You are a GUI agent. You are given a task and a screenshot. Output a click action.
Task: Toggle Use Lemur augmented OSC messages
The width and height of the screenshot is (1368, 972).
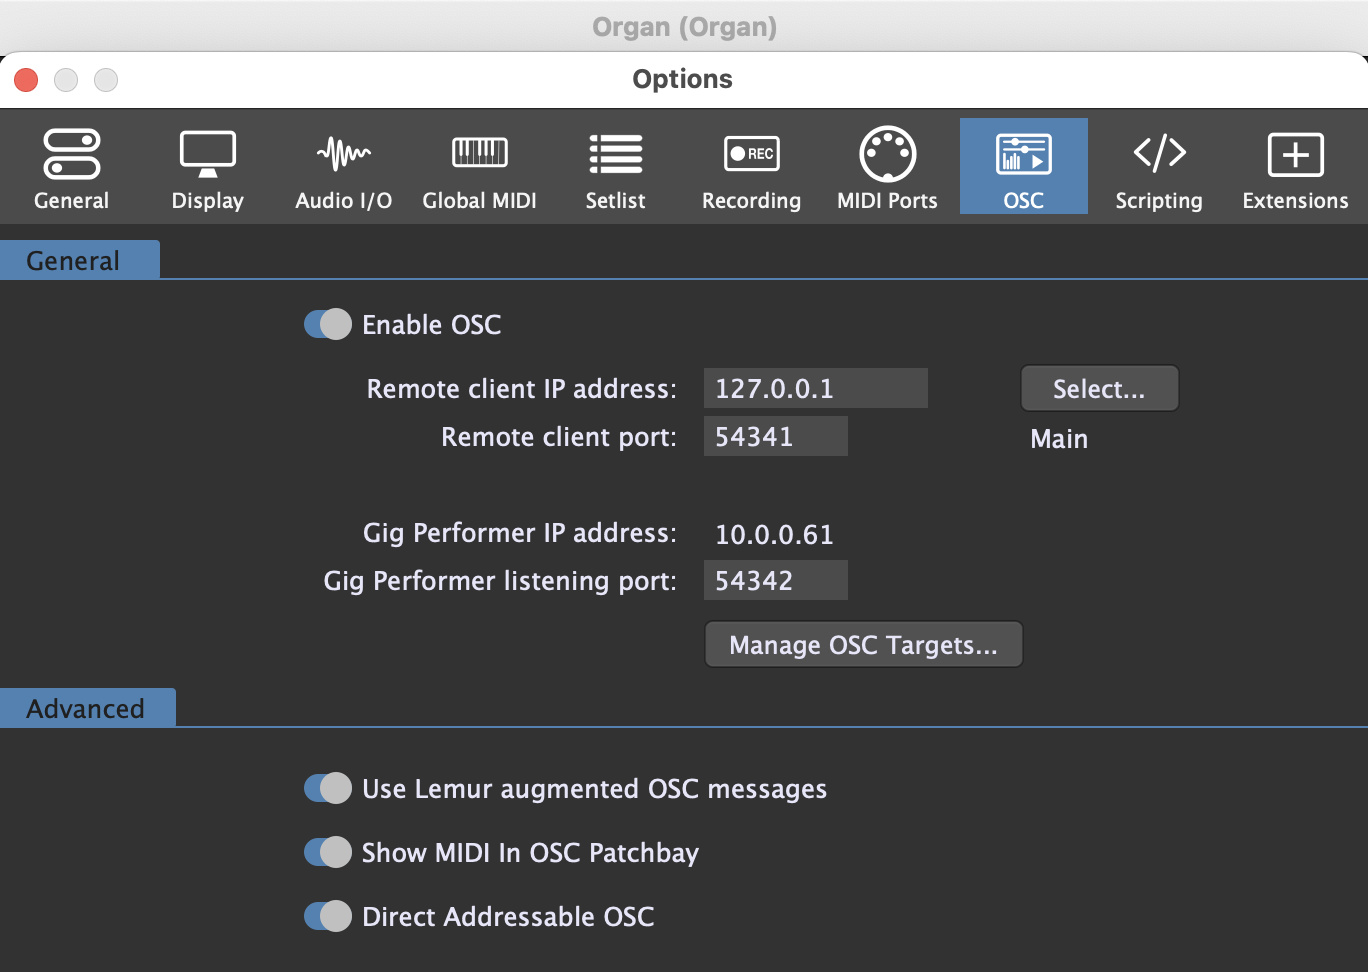tap(328, 788)
